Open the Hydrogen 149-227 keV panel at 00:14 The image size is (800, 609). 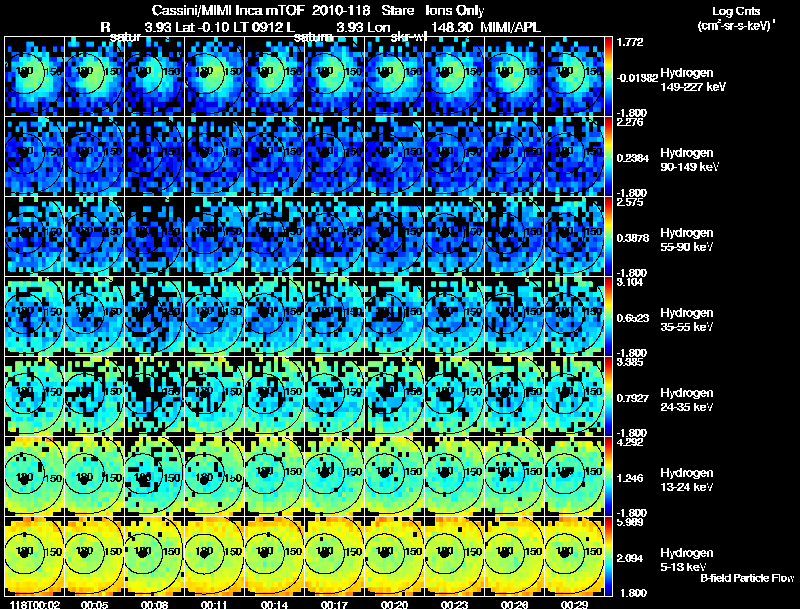click(274, 76)
